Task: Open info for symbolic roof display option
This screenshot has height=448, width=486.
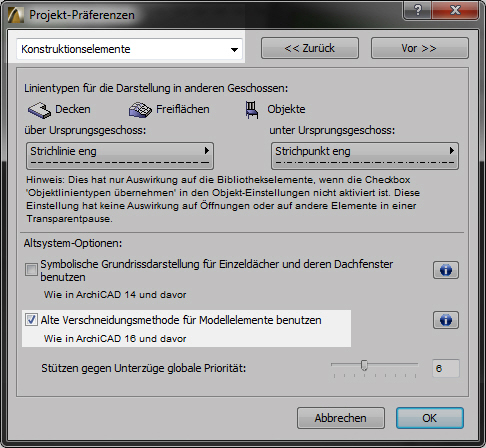Action: (x=446, y=270)
